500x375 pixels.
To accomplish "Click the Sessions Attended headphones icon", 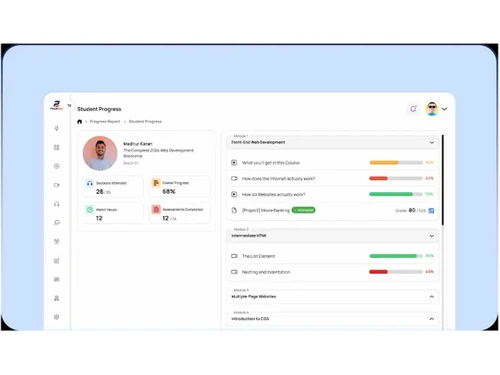I will [x=90, y=183].
